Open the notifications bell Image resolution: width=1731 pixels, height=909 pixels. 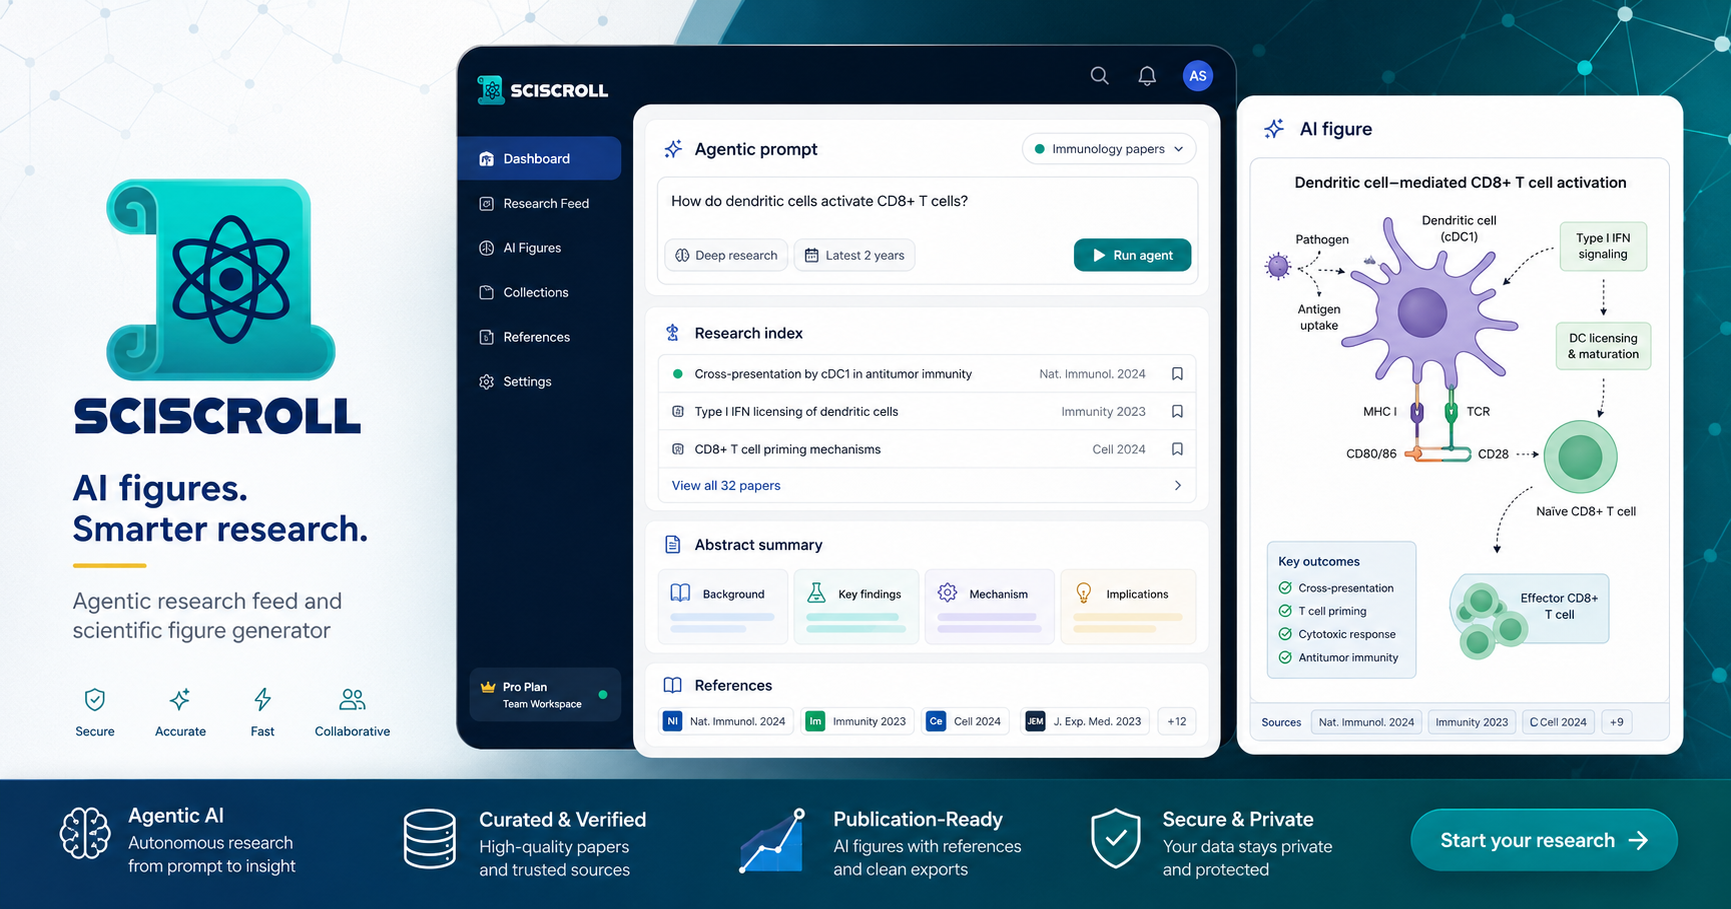point(1147,76)
